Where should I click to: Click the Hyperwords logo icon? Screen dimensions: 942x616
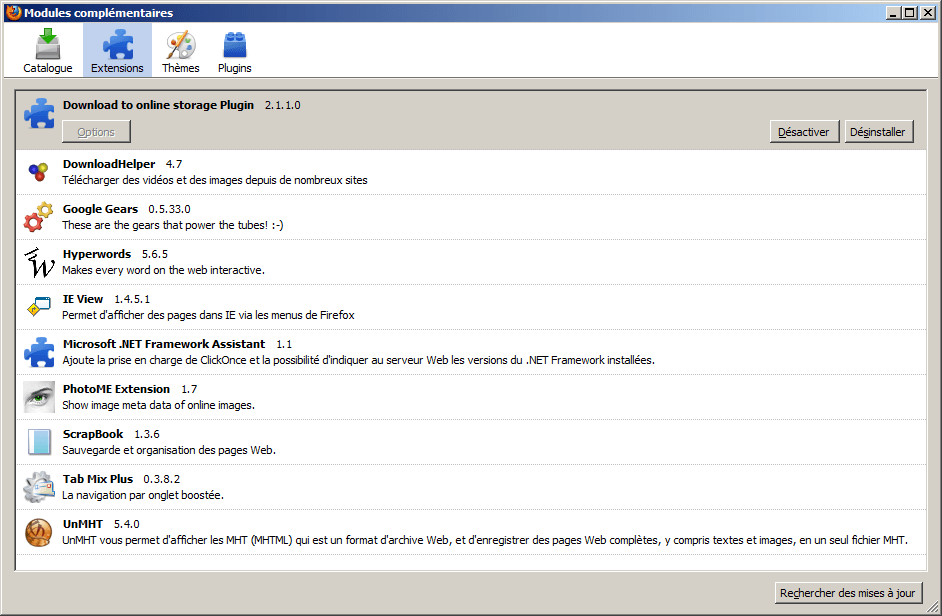pos(39,263)
